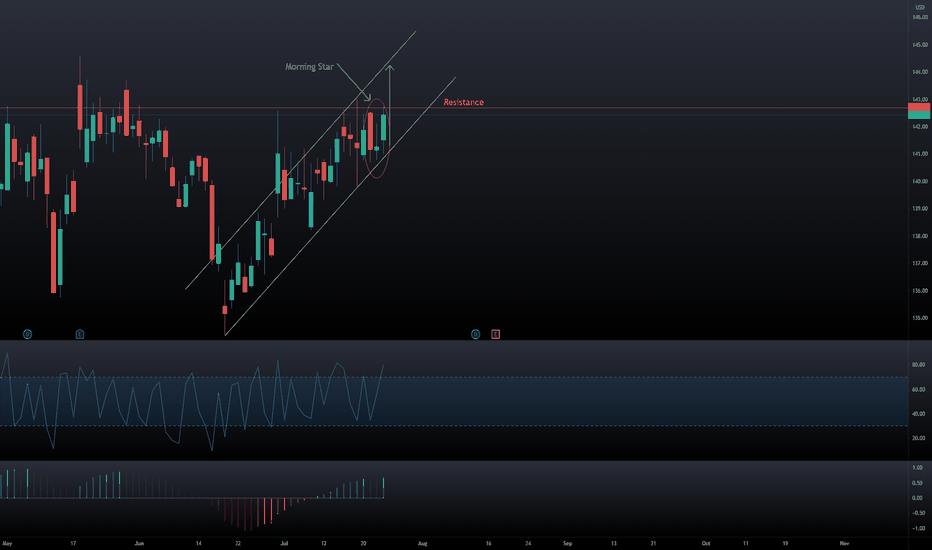Click the 144.00 price axis label
The image size is (932, 550).
[x=920, y=72]
